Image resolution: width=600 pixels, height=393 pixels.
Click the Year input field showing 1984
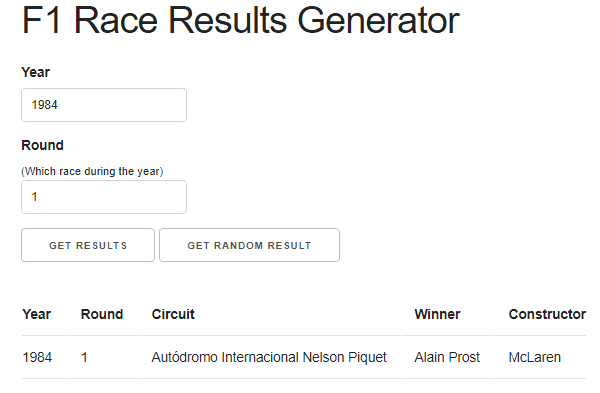(x=104, y=105)
